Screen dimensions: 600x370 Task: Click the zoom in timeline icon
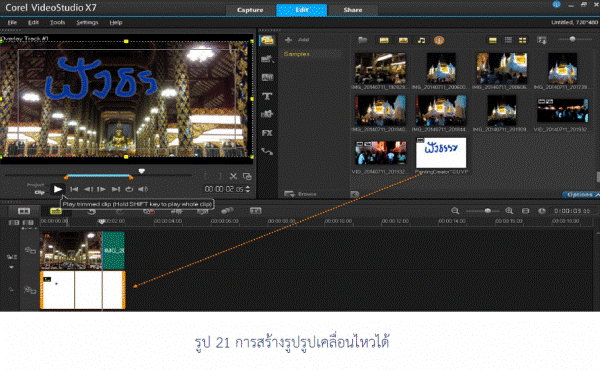click(x=509, y=211)
